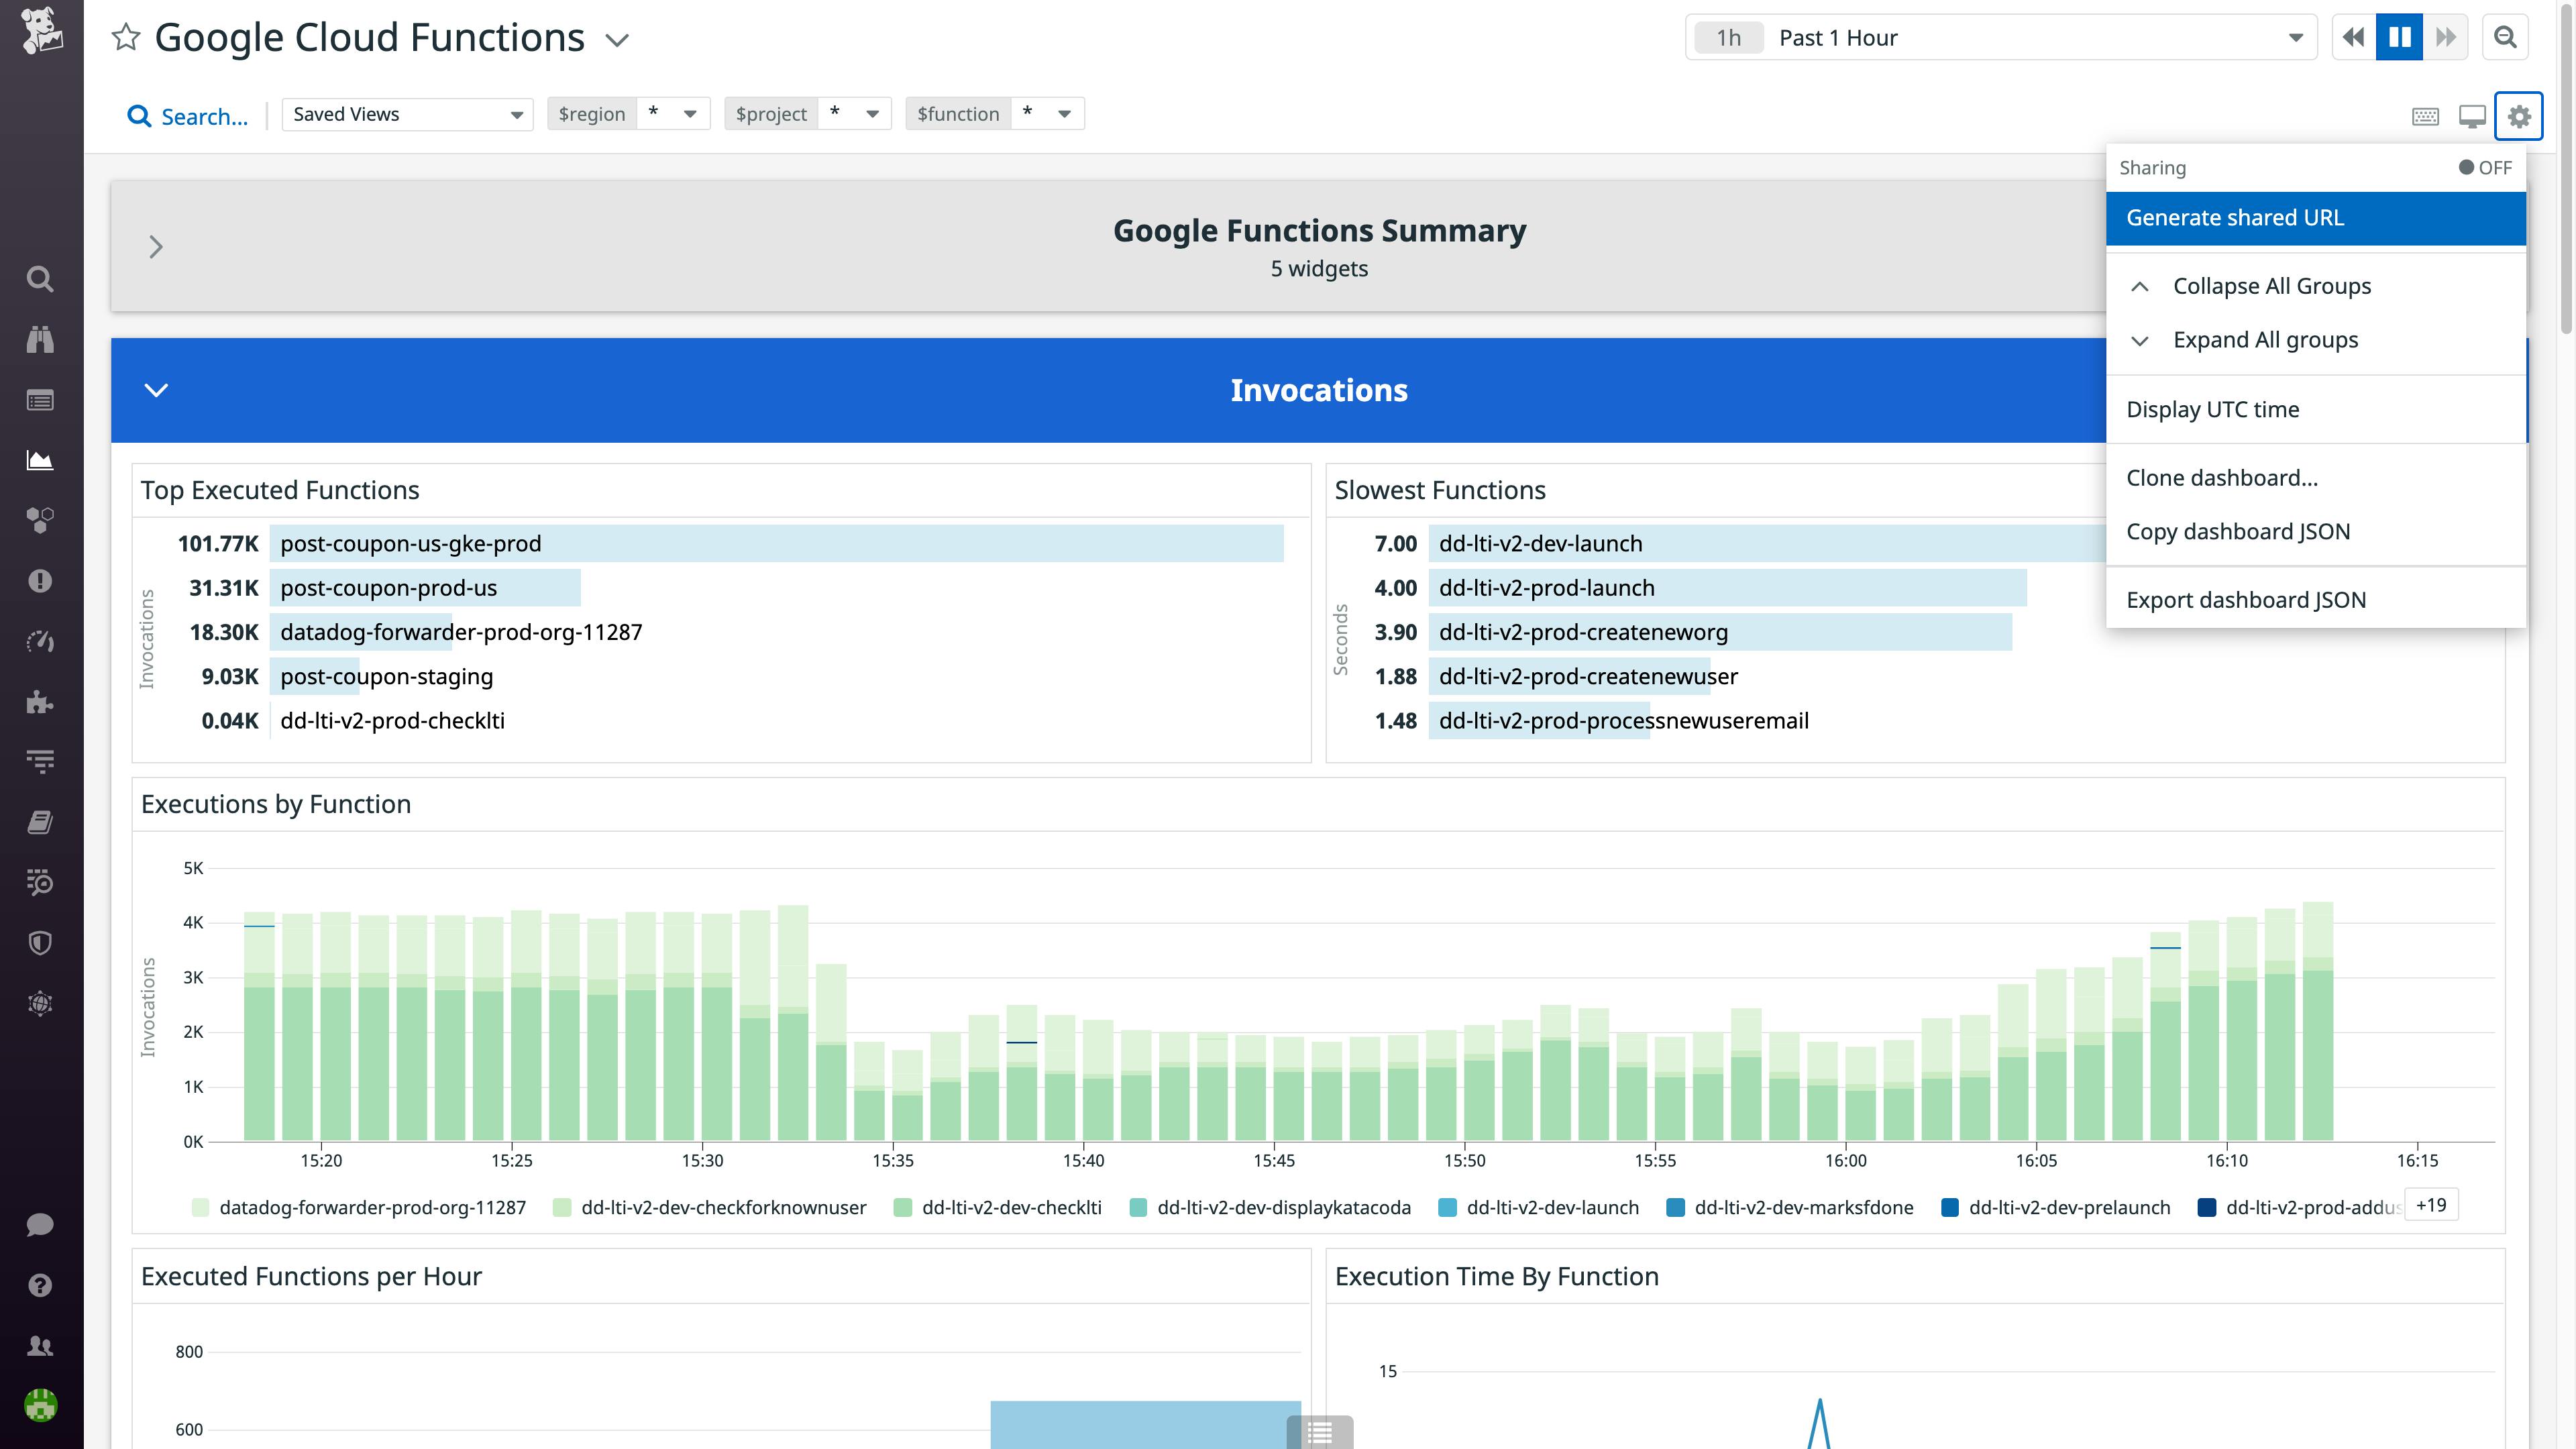Open the Integrations puzzle piece icon
The width and height of the screenshot is (2576, 1449).
tap(40, 702)
